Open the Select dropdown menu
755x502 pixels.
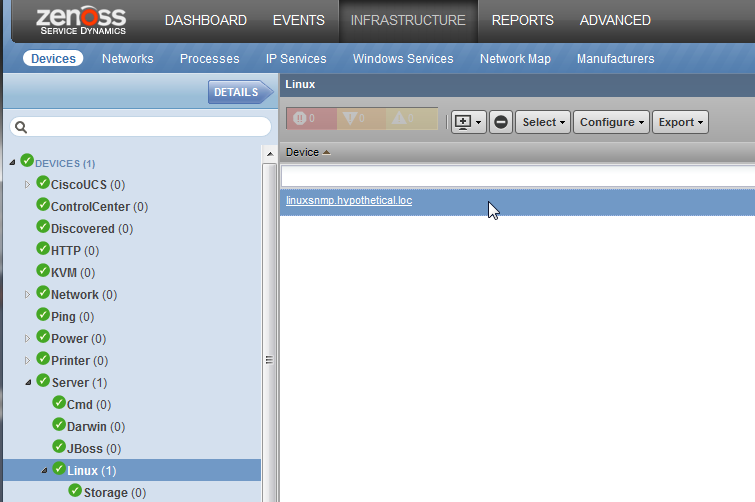[x=543, y=122]
